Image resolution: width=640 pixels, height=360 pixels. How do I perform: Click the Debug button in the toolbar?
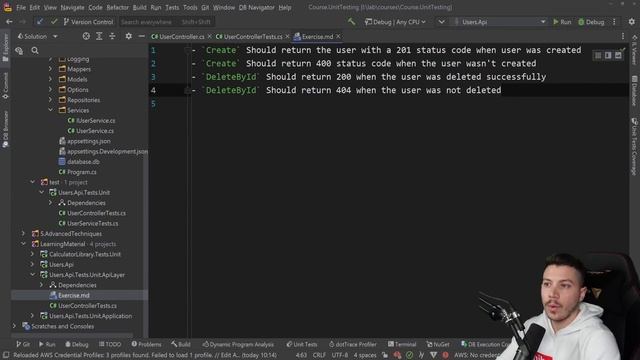[591, 22]
